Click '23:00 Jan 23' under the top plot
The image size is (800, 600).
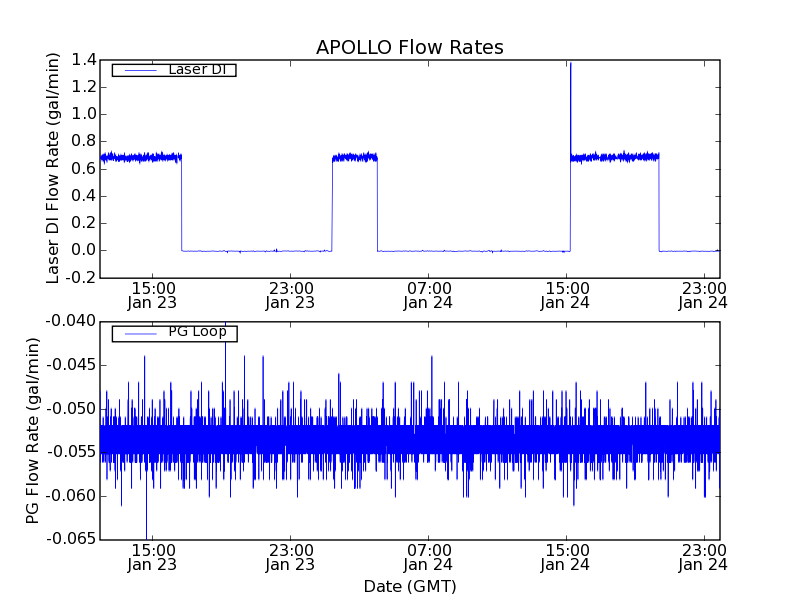pos(290,296)
